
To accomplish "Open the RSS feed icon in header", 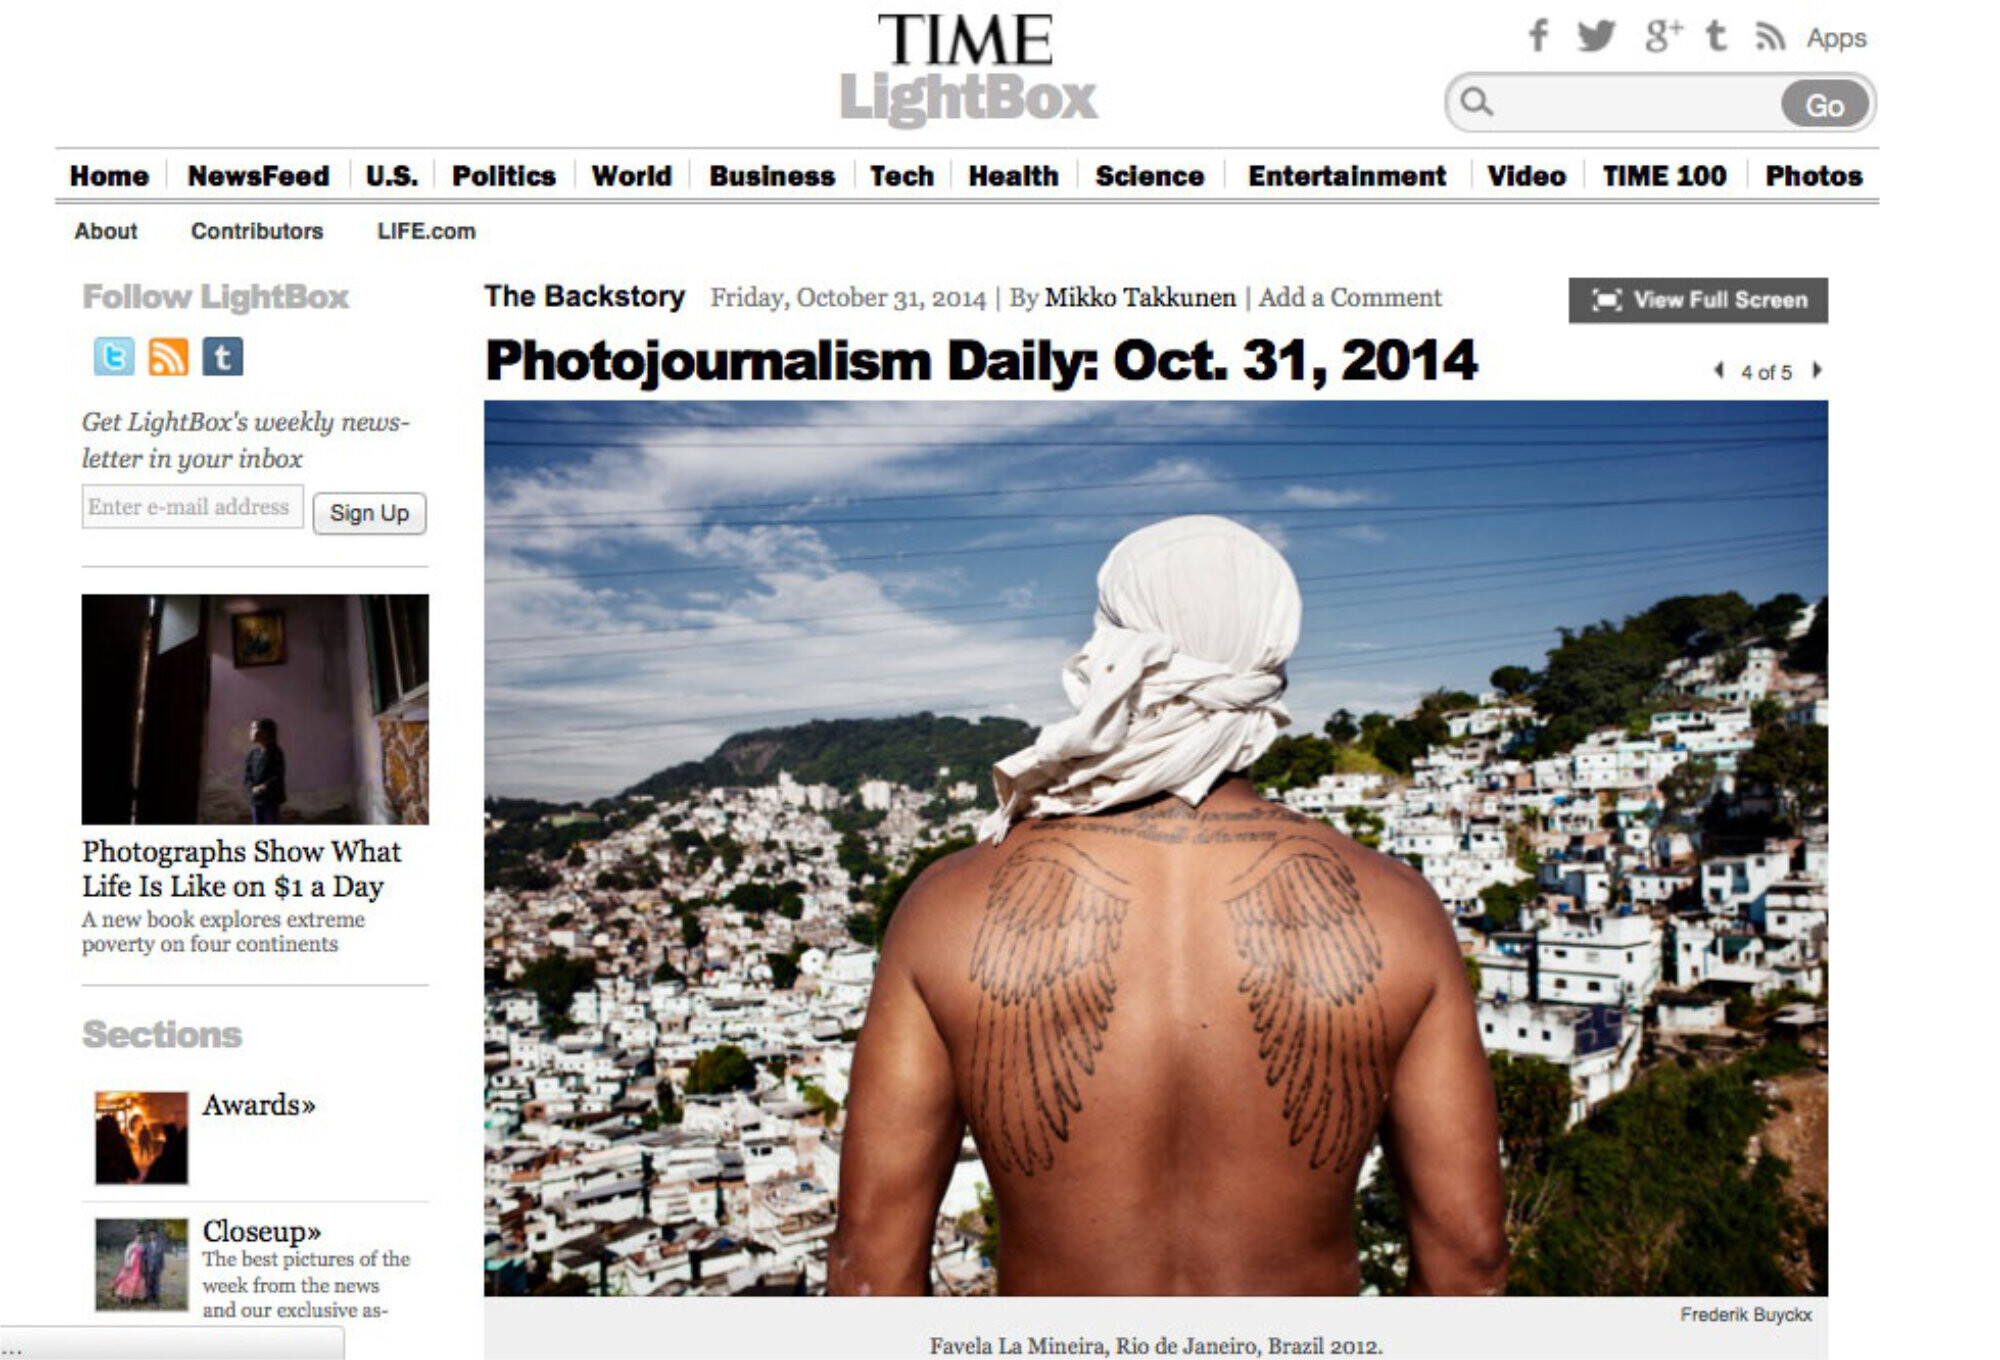I will pyautogui.click(x=1770, y=37).
